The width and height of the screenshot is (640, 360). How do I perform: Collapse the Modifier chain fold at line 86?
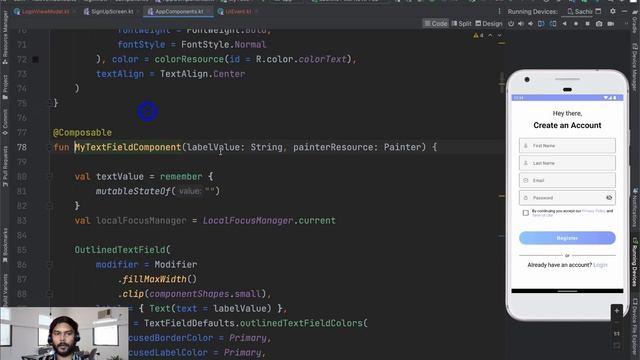coord(50,265)
